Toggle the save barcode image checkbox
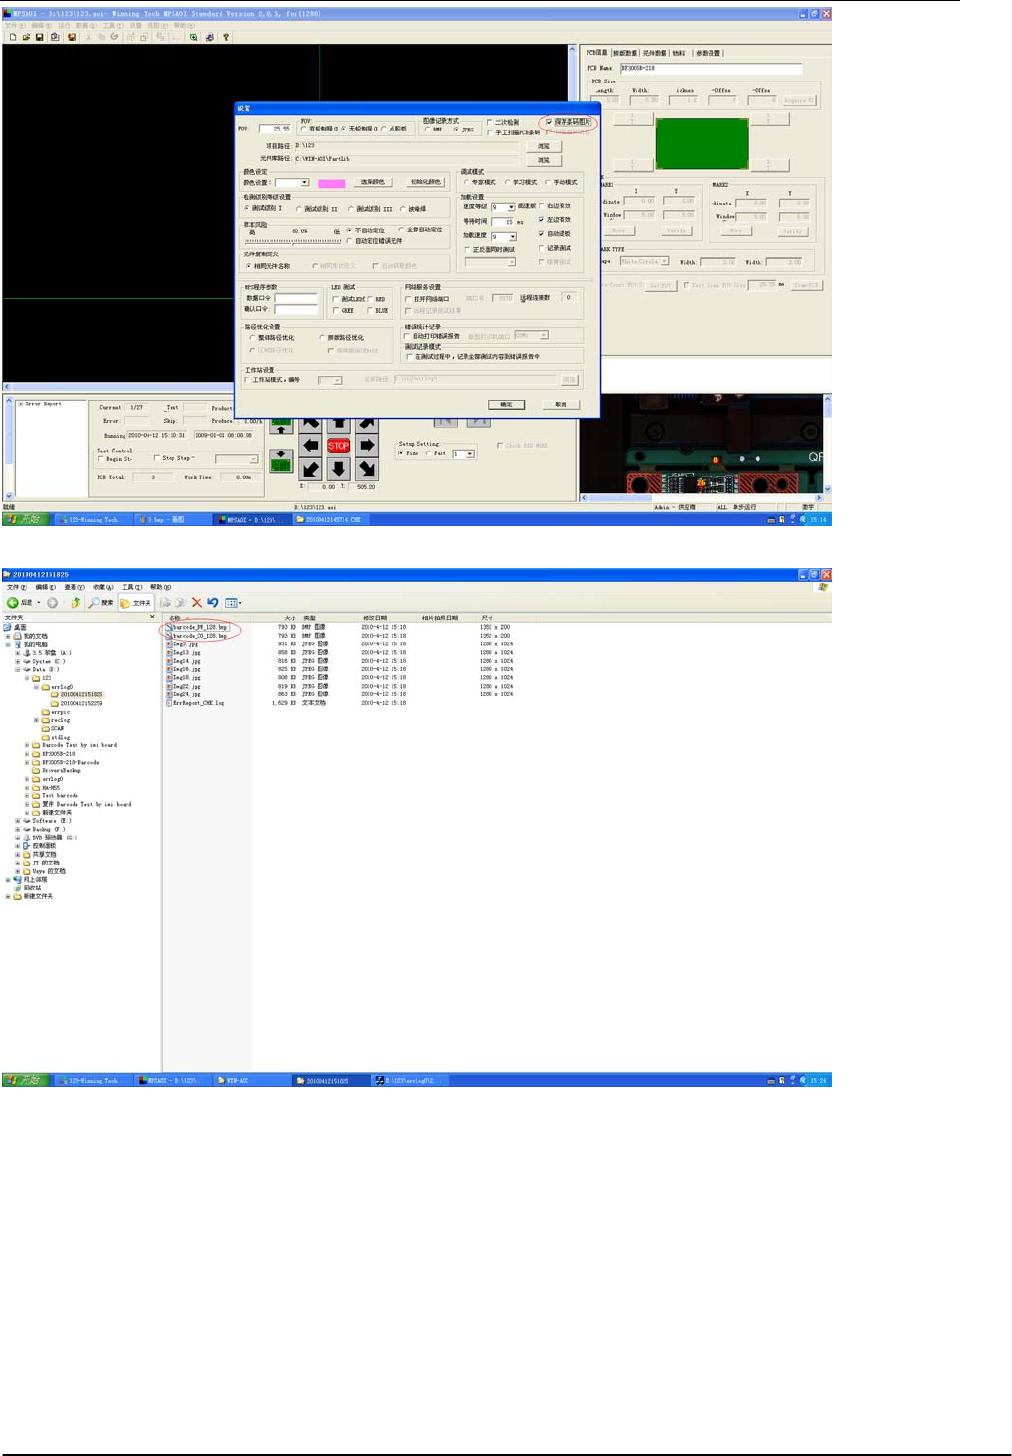Screen dimensions: 1012x1456 (549, 122)
